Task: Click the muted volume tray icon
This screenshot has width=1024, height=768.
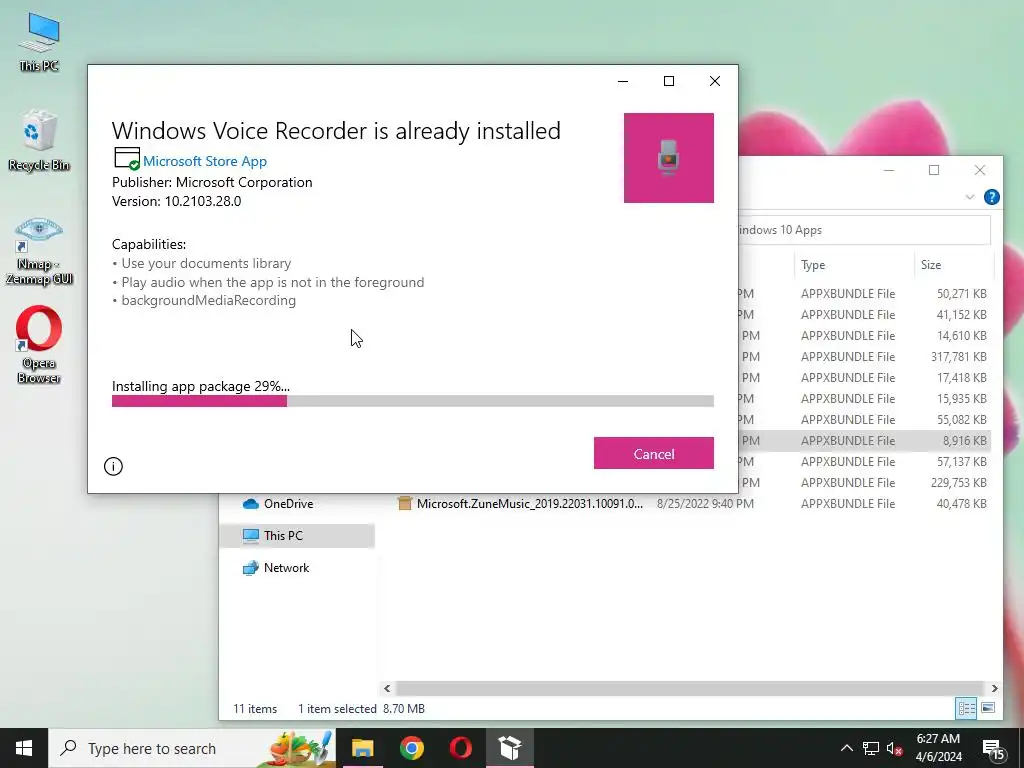Action: click(x=894, y=748)
